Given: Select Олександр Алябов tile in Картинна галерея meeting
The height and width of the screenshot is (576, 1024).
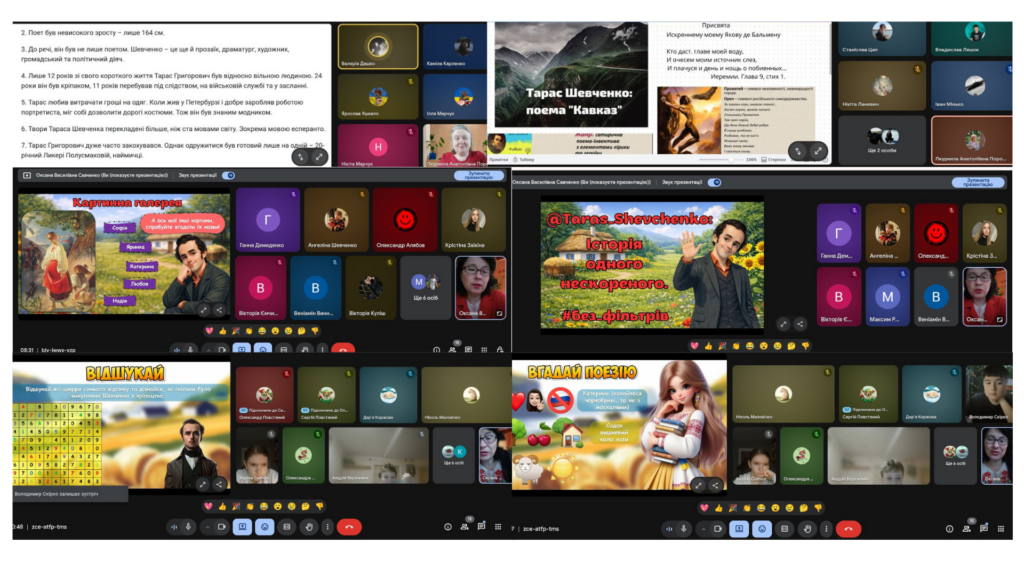Looking at the screenshot, I should (404, 219).
